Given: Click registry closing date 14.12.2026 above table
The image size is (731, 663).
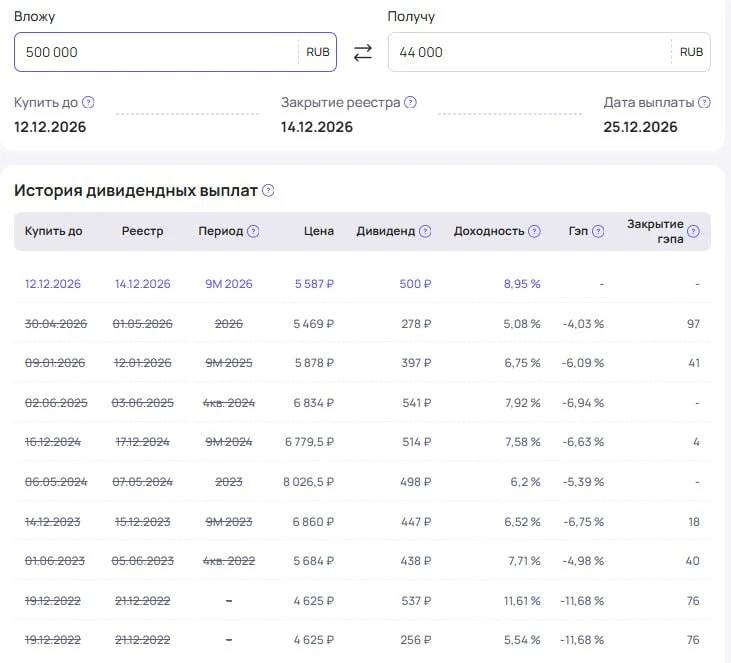Looking at the screenshot, I should pos(317,127).
